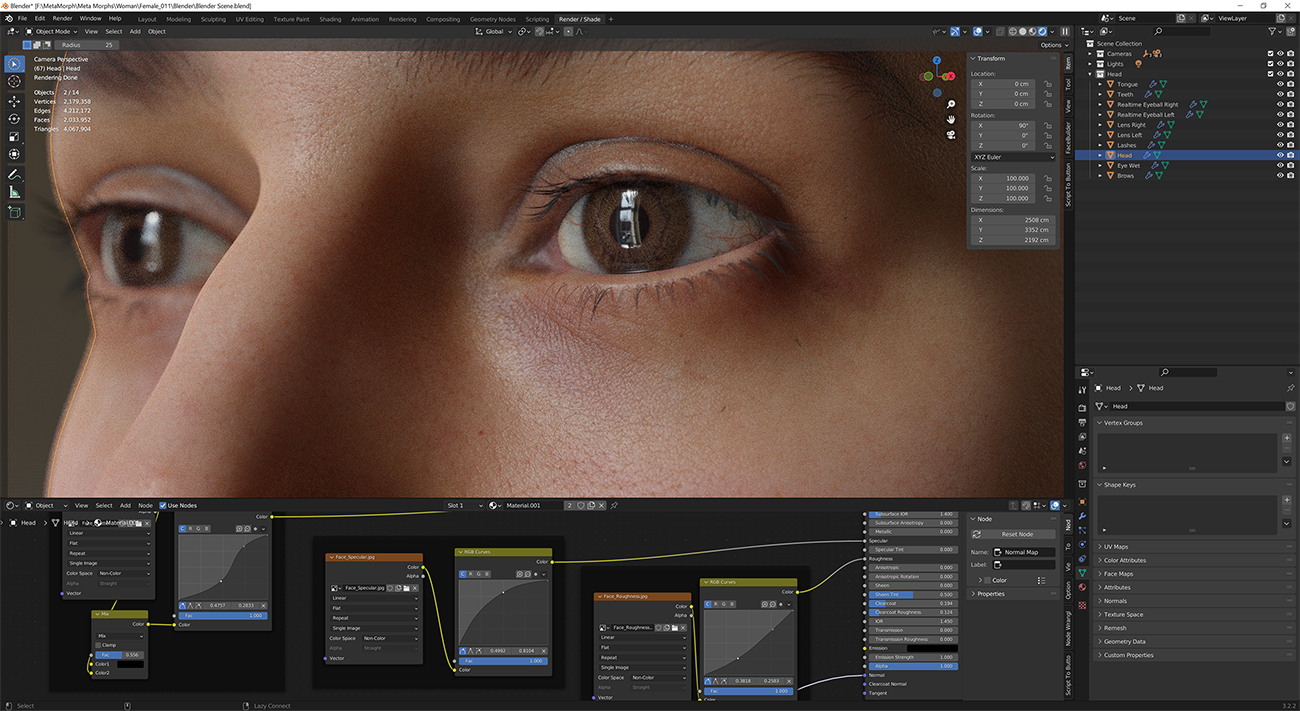Adjust the Fac slider in Mix node
Viewport: 1300px width, 711px height.
point(119,654)
